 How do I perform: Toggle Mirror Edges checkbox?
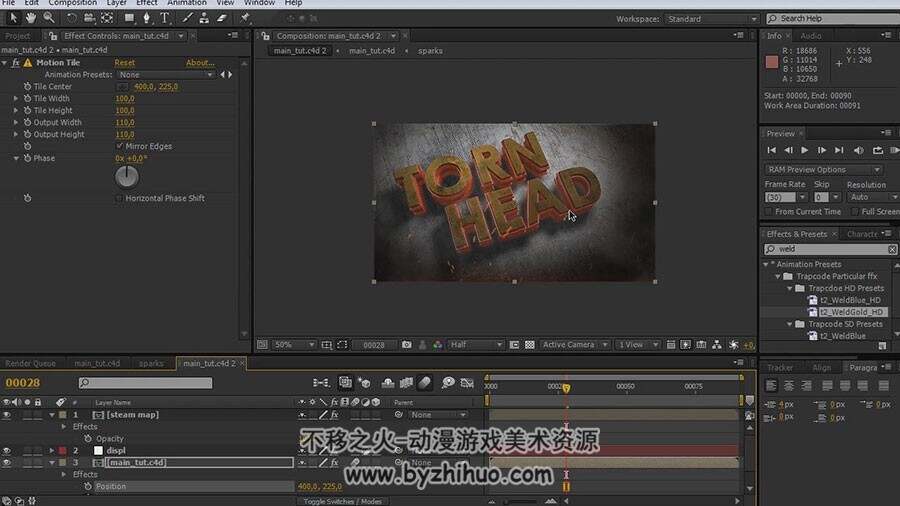click(120, 146)
